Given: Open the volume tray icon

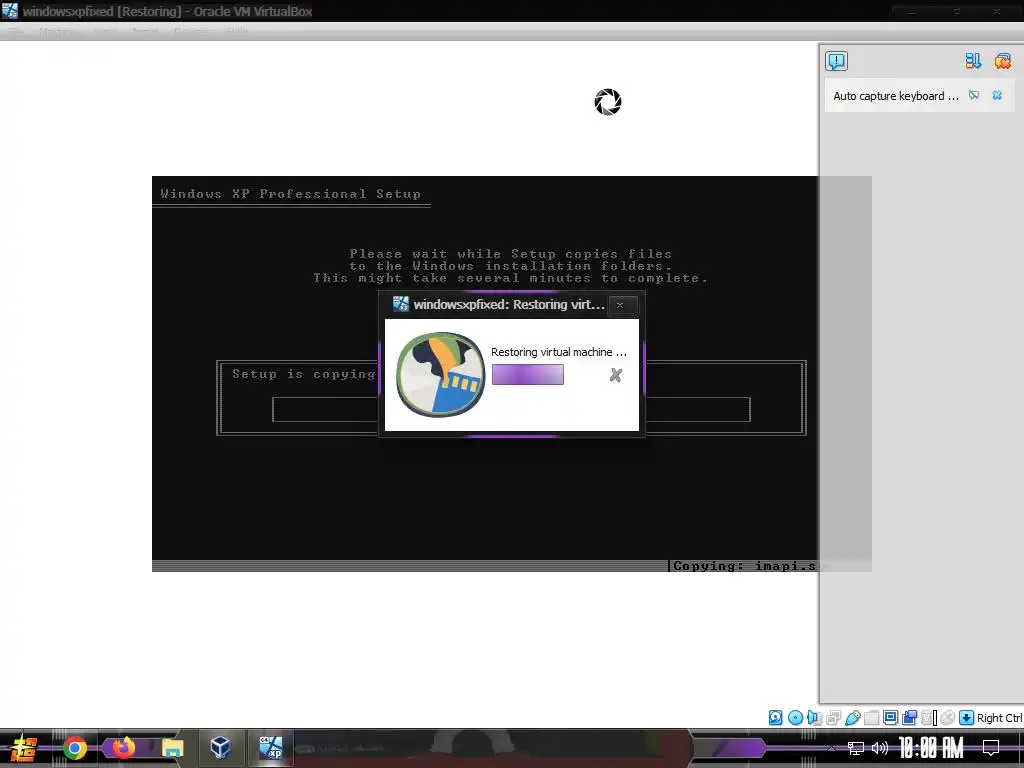Looking at the screenshot, I should click(880, 748).
